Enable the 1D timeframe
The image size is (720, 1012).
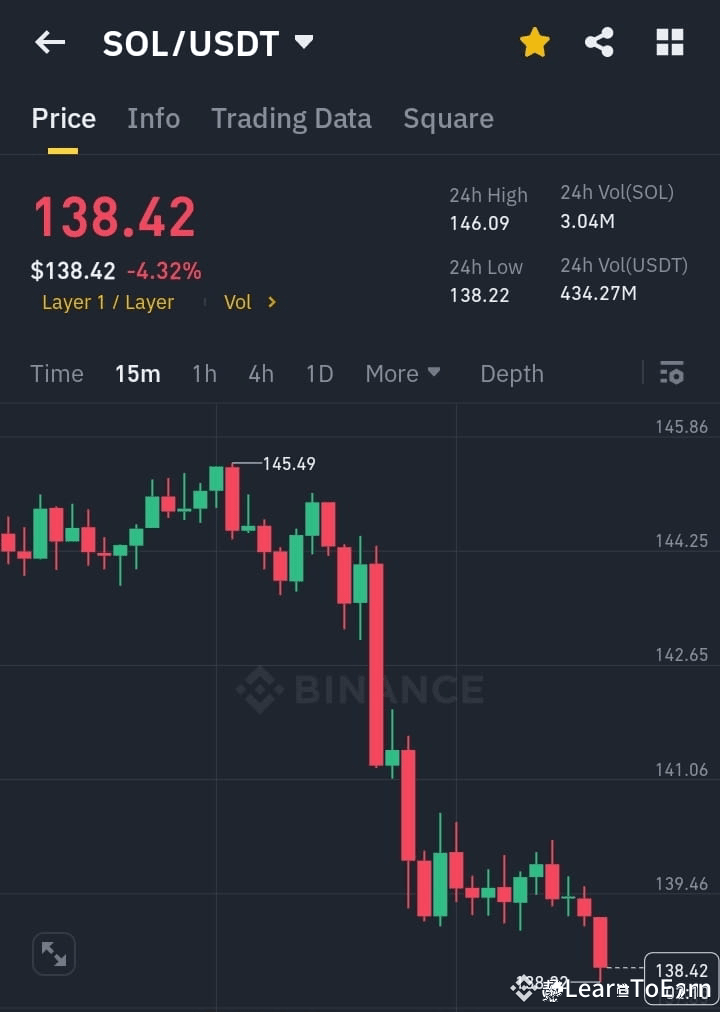pos(319,373)
